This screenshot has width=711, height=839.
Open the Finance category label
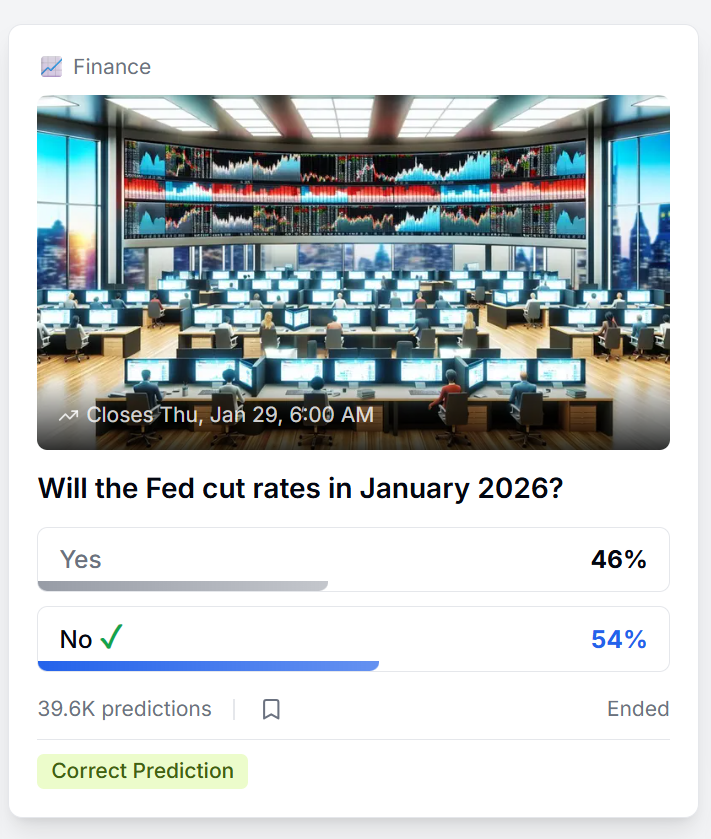pyautogui.click(x=112, y=67)
